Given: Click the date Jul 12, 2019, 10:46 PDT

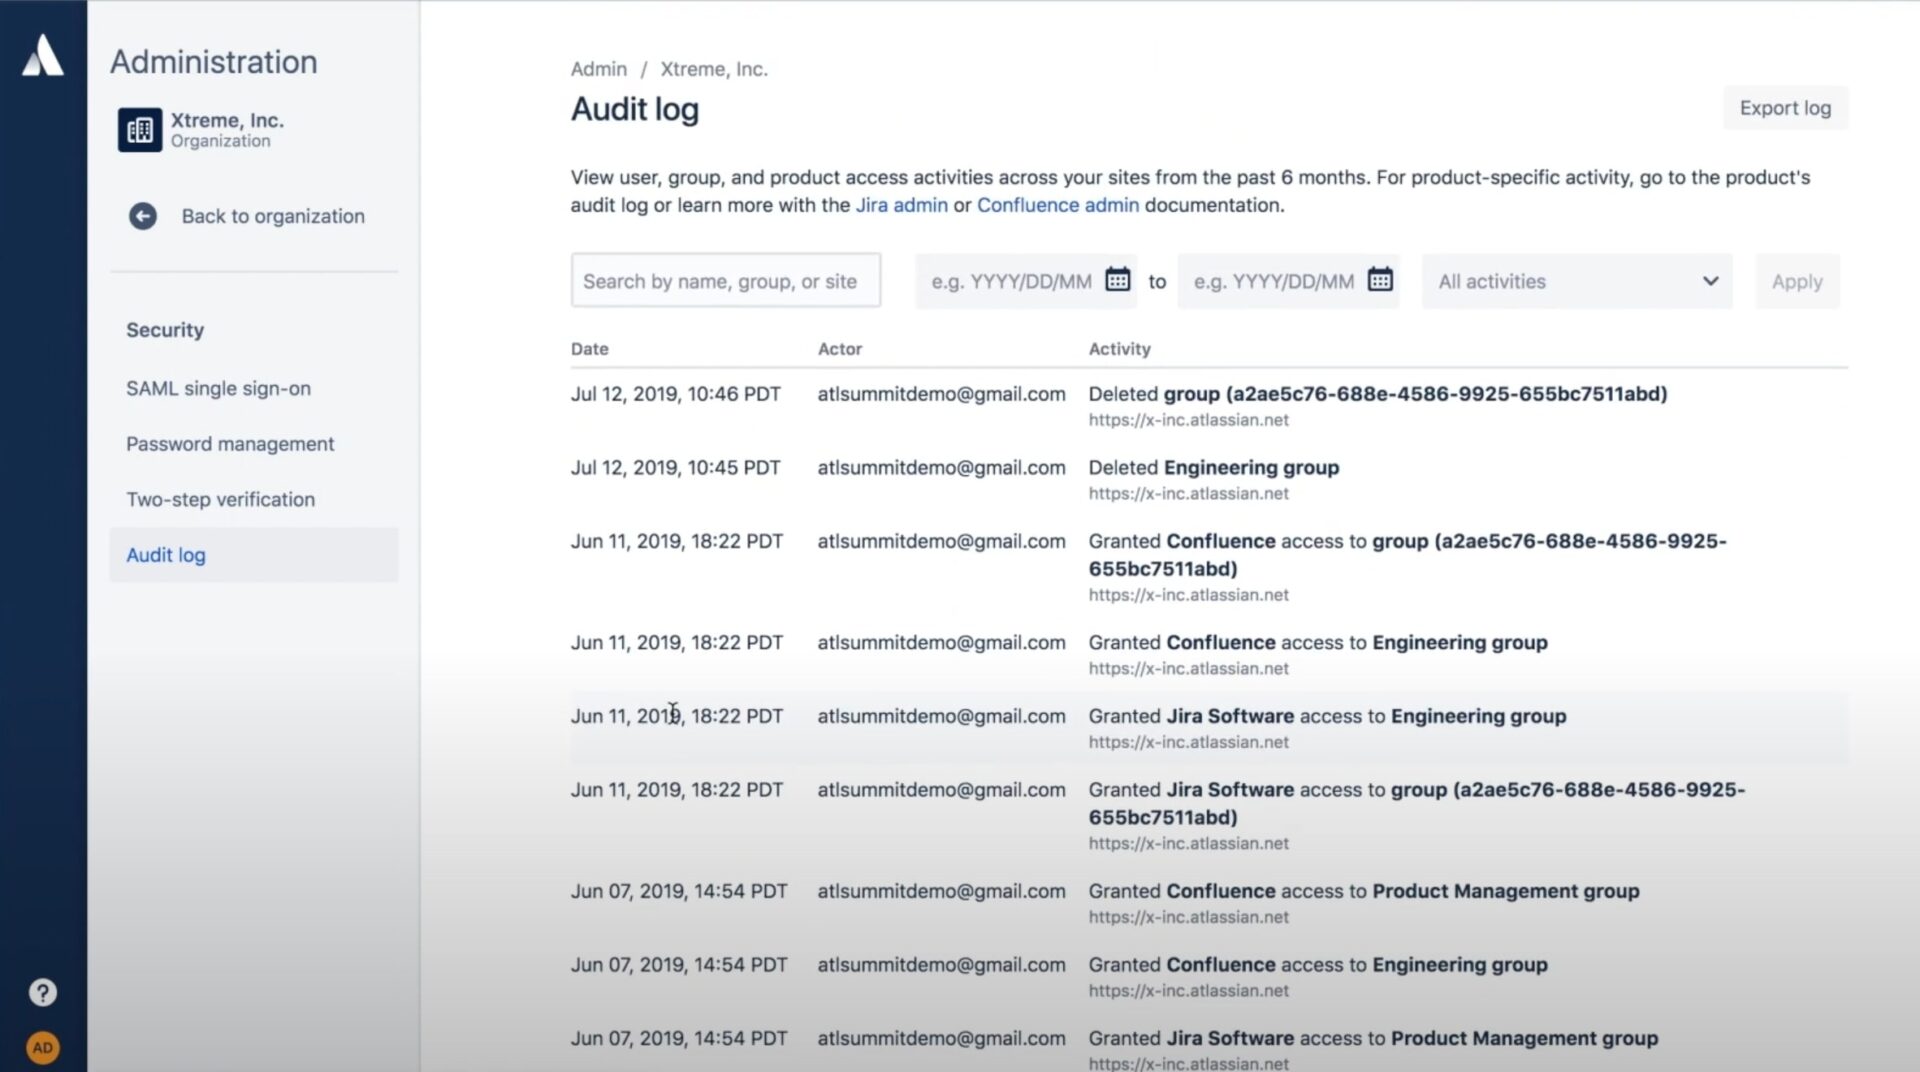Looking at the screenshot, I should pyautogui.click(x=676, y=394).
